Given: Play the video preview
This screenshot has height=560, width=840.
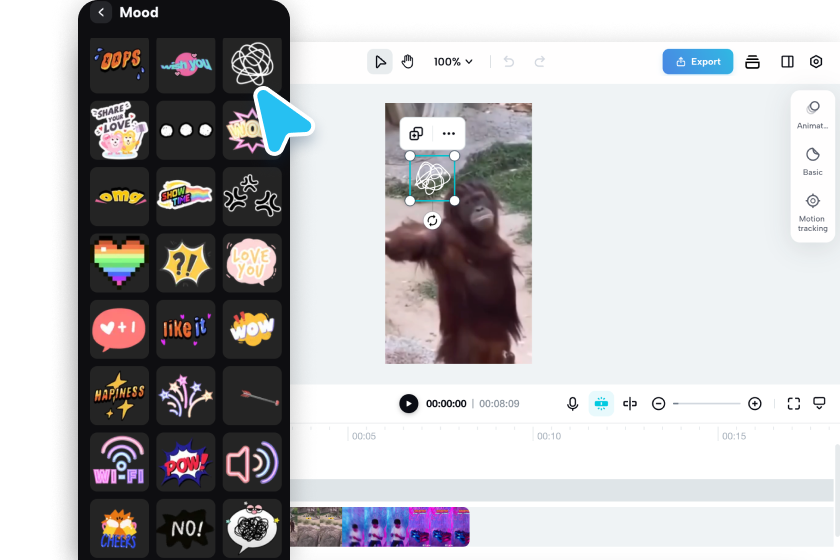Looking at the screenshot, I should coord(408,404).
